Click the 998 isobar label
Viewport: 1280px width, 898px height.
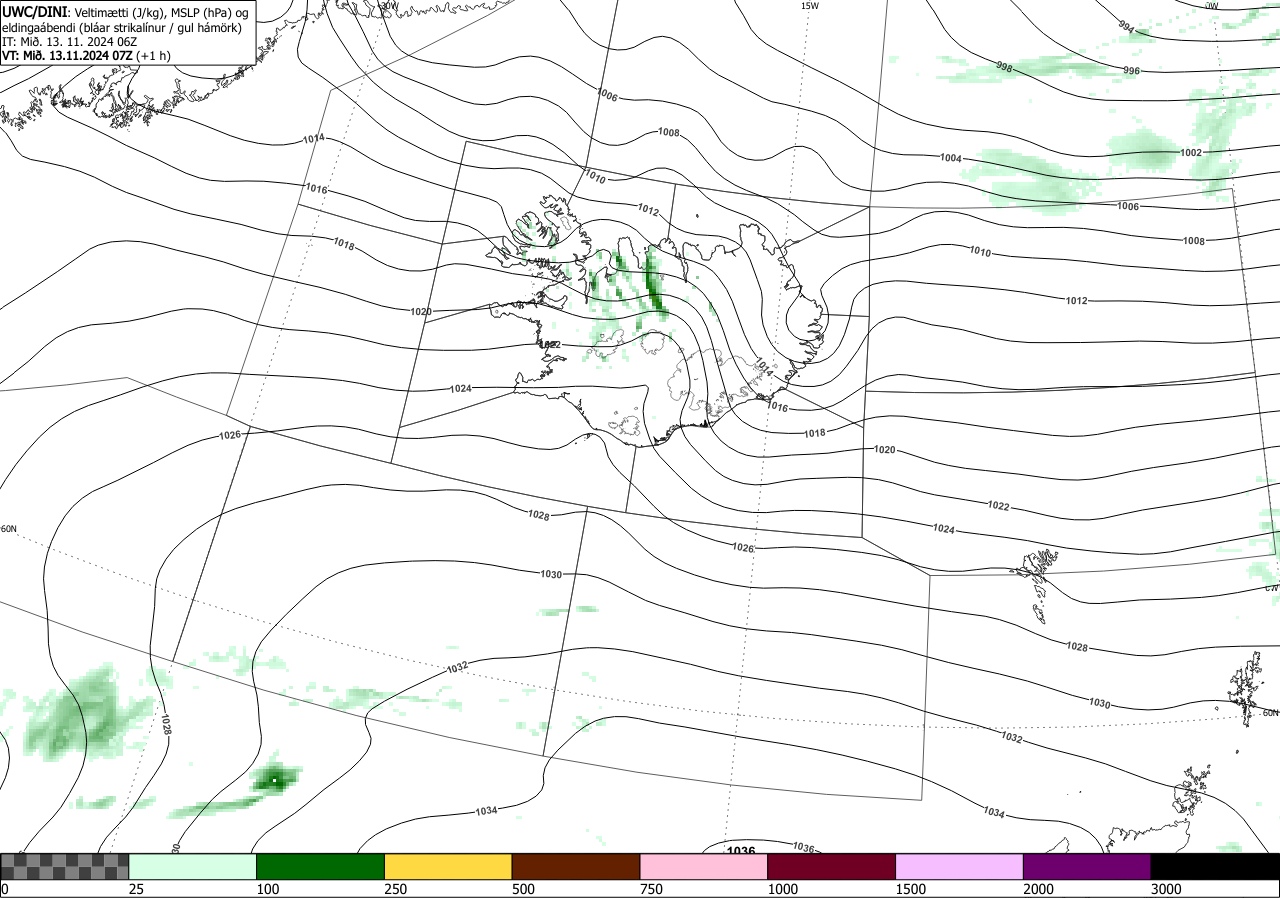point(1004,67)
